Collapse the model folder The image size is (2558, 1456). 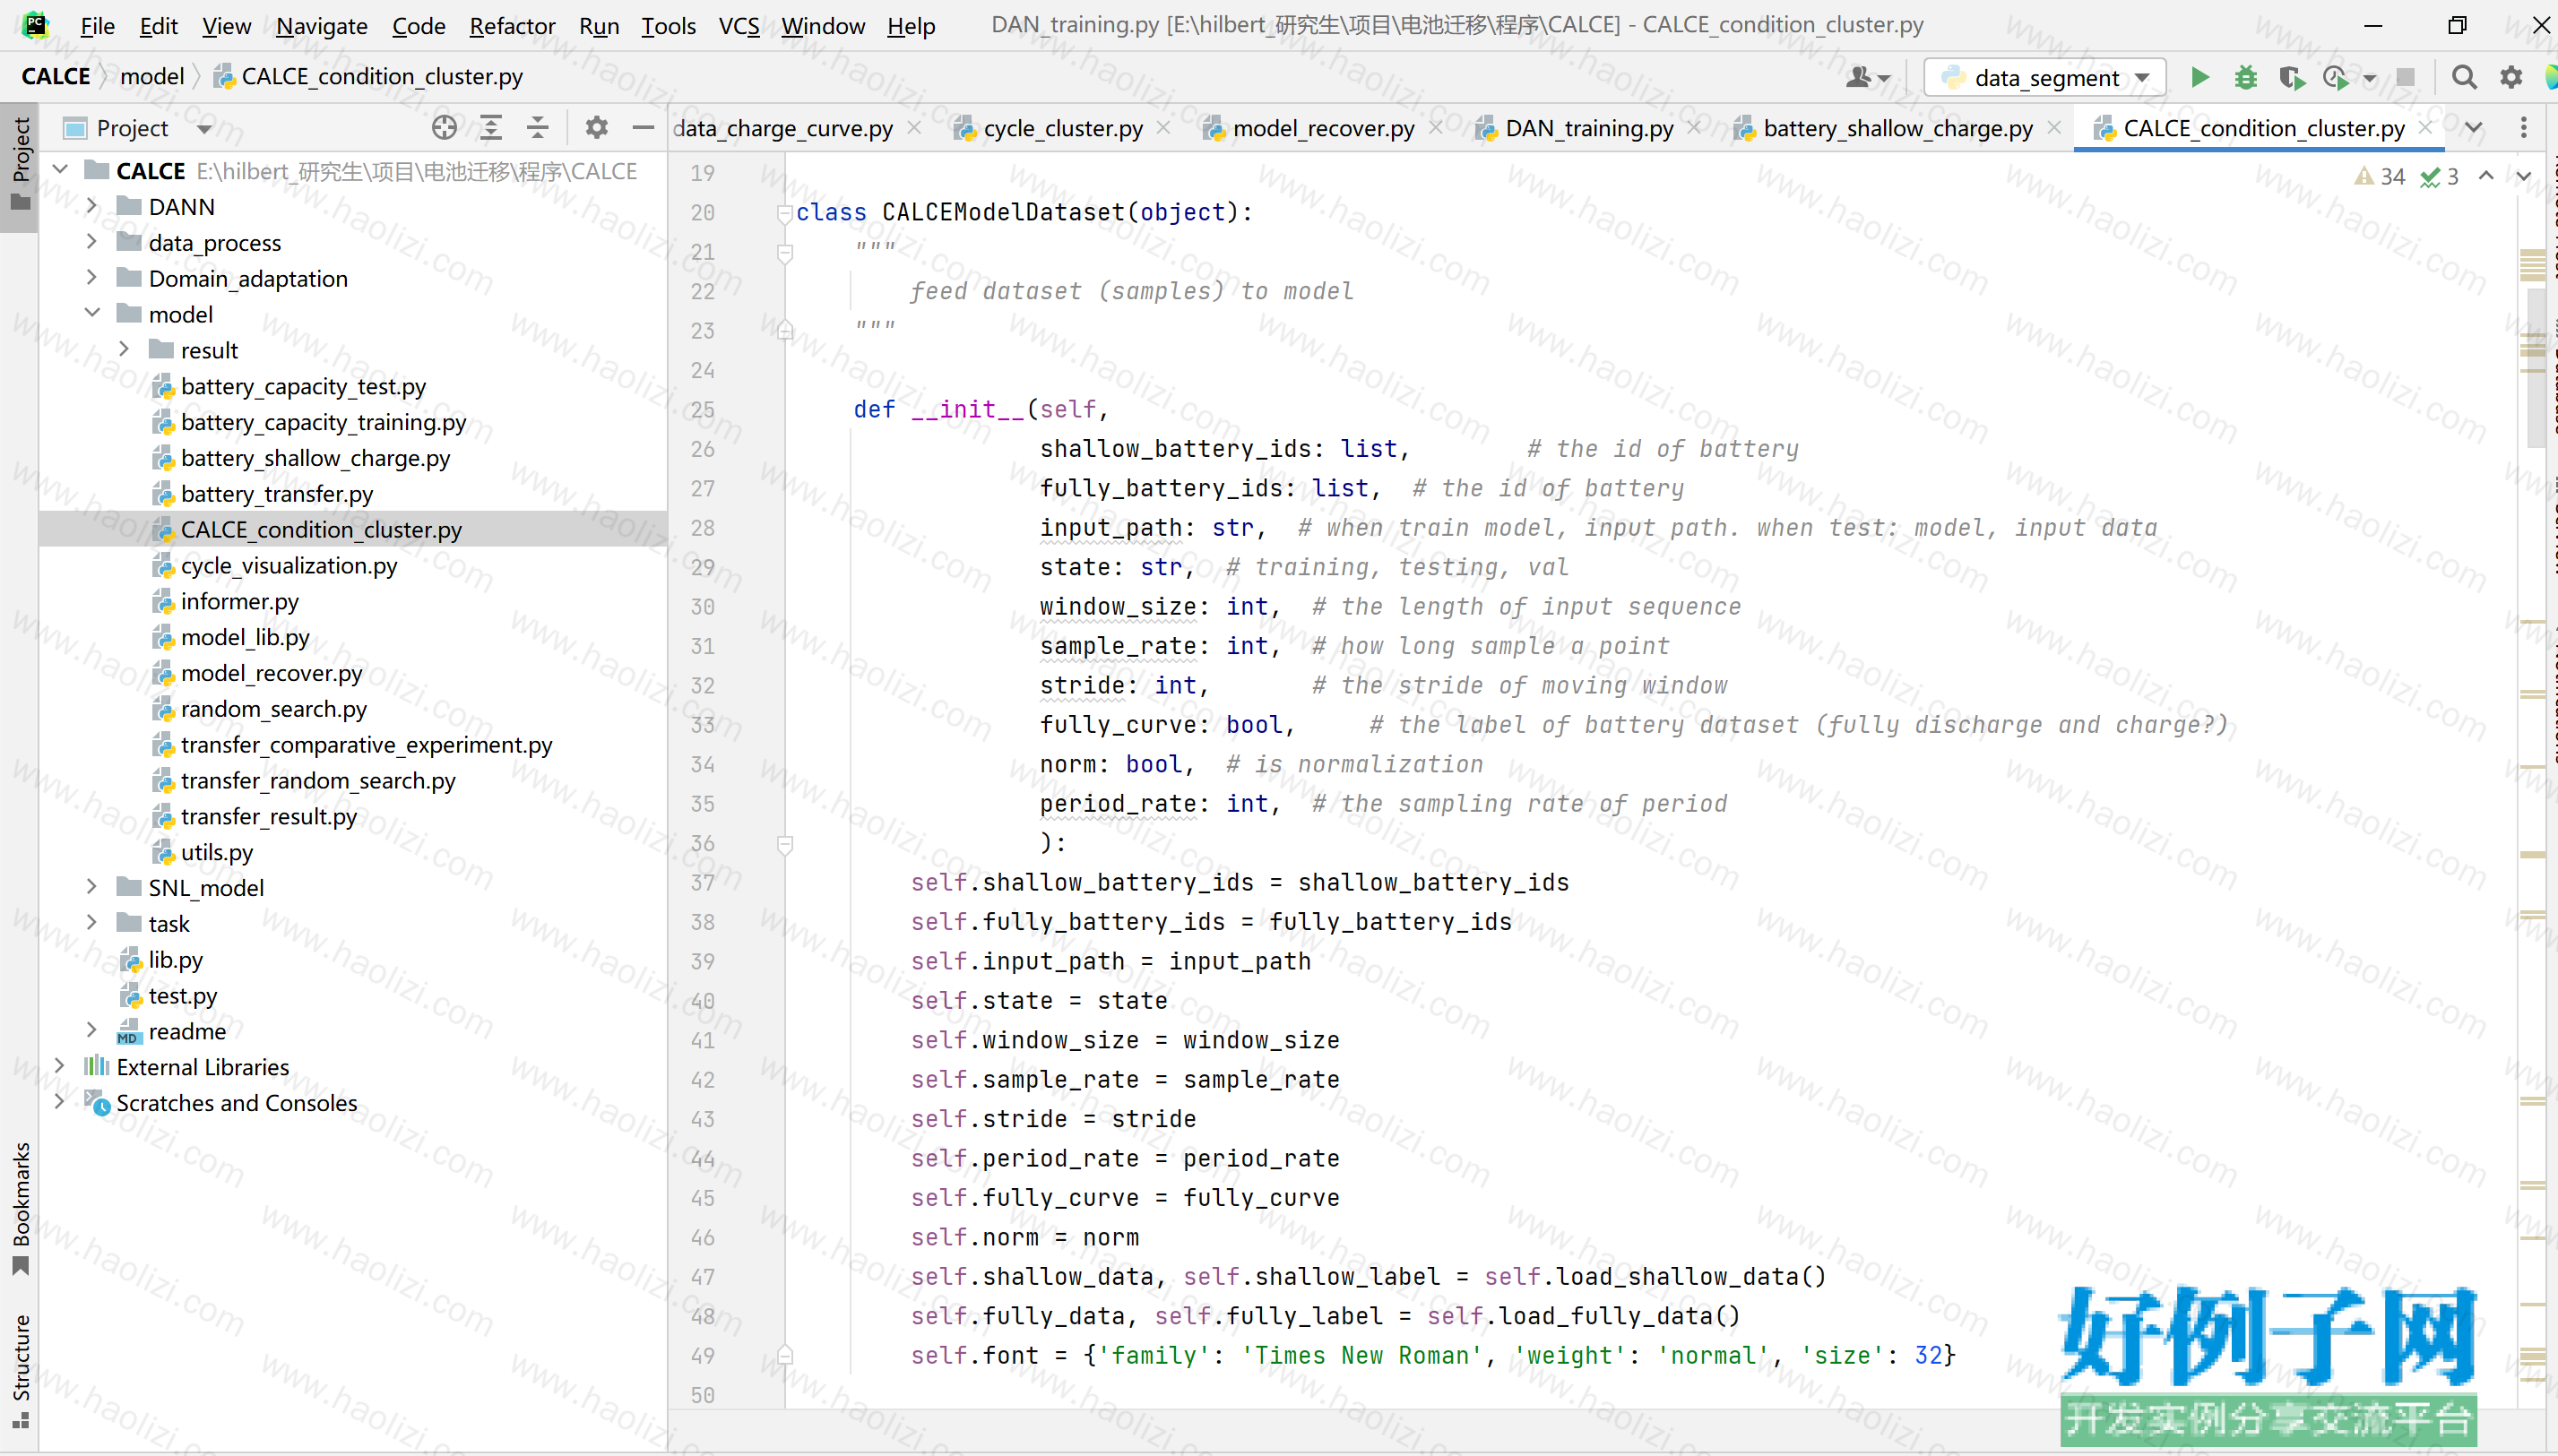[92, 313]
